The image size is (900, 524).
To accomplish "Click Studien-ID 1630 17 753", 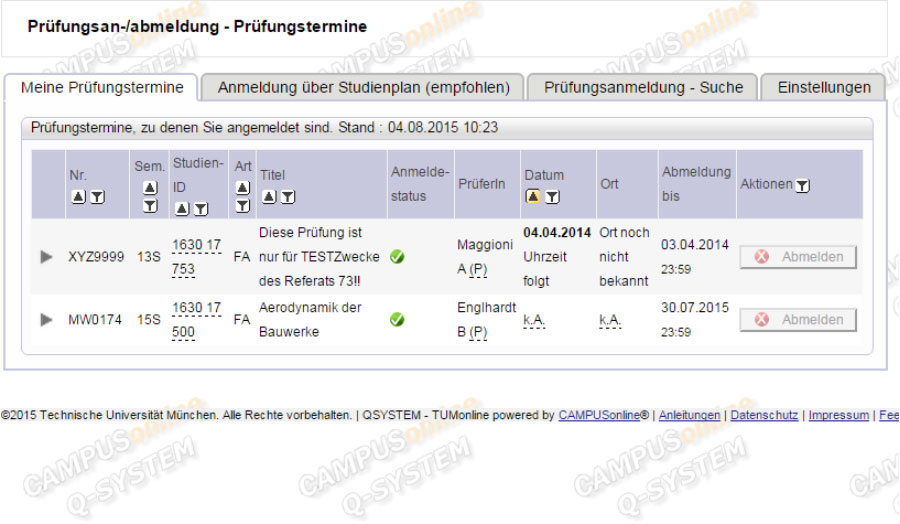I will click(x=196, y=257).
